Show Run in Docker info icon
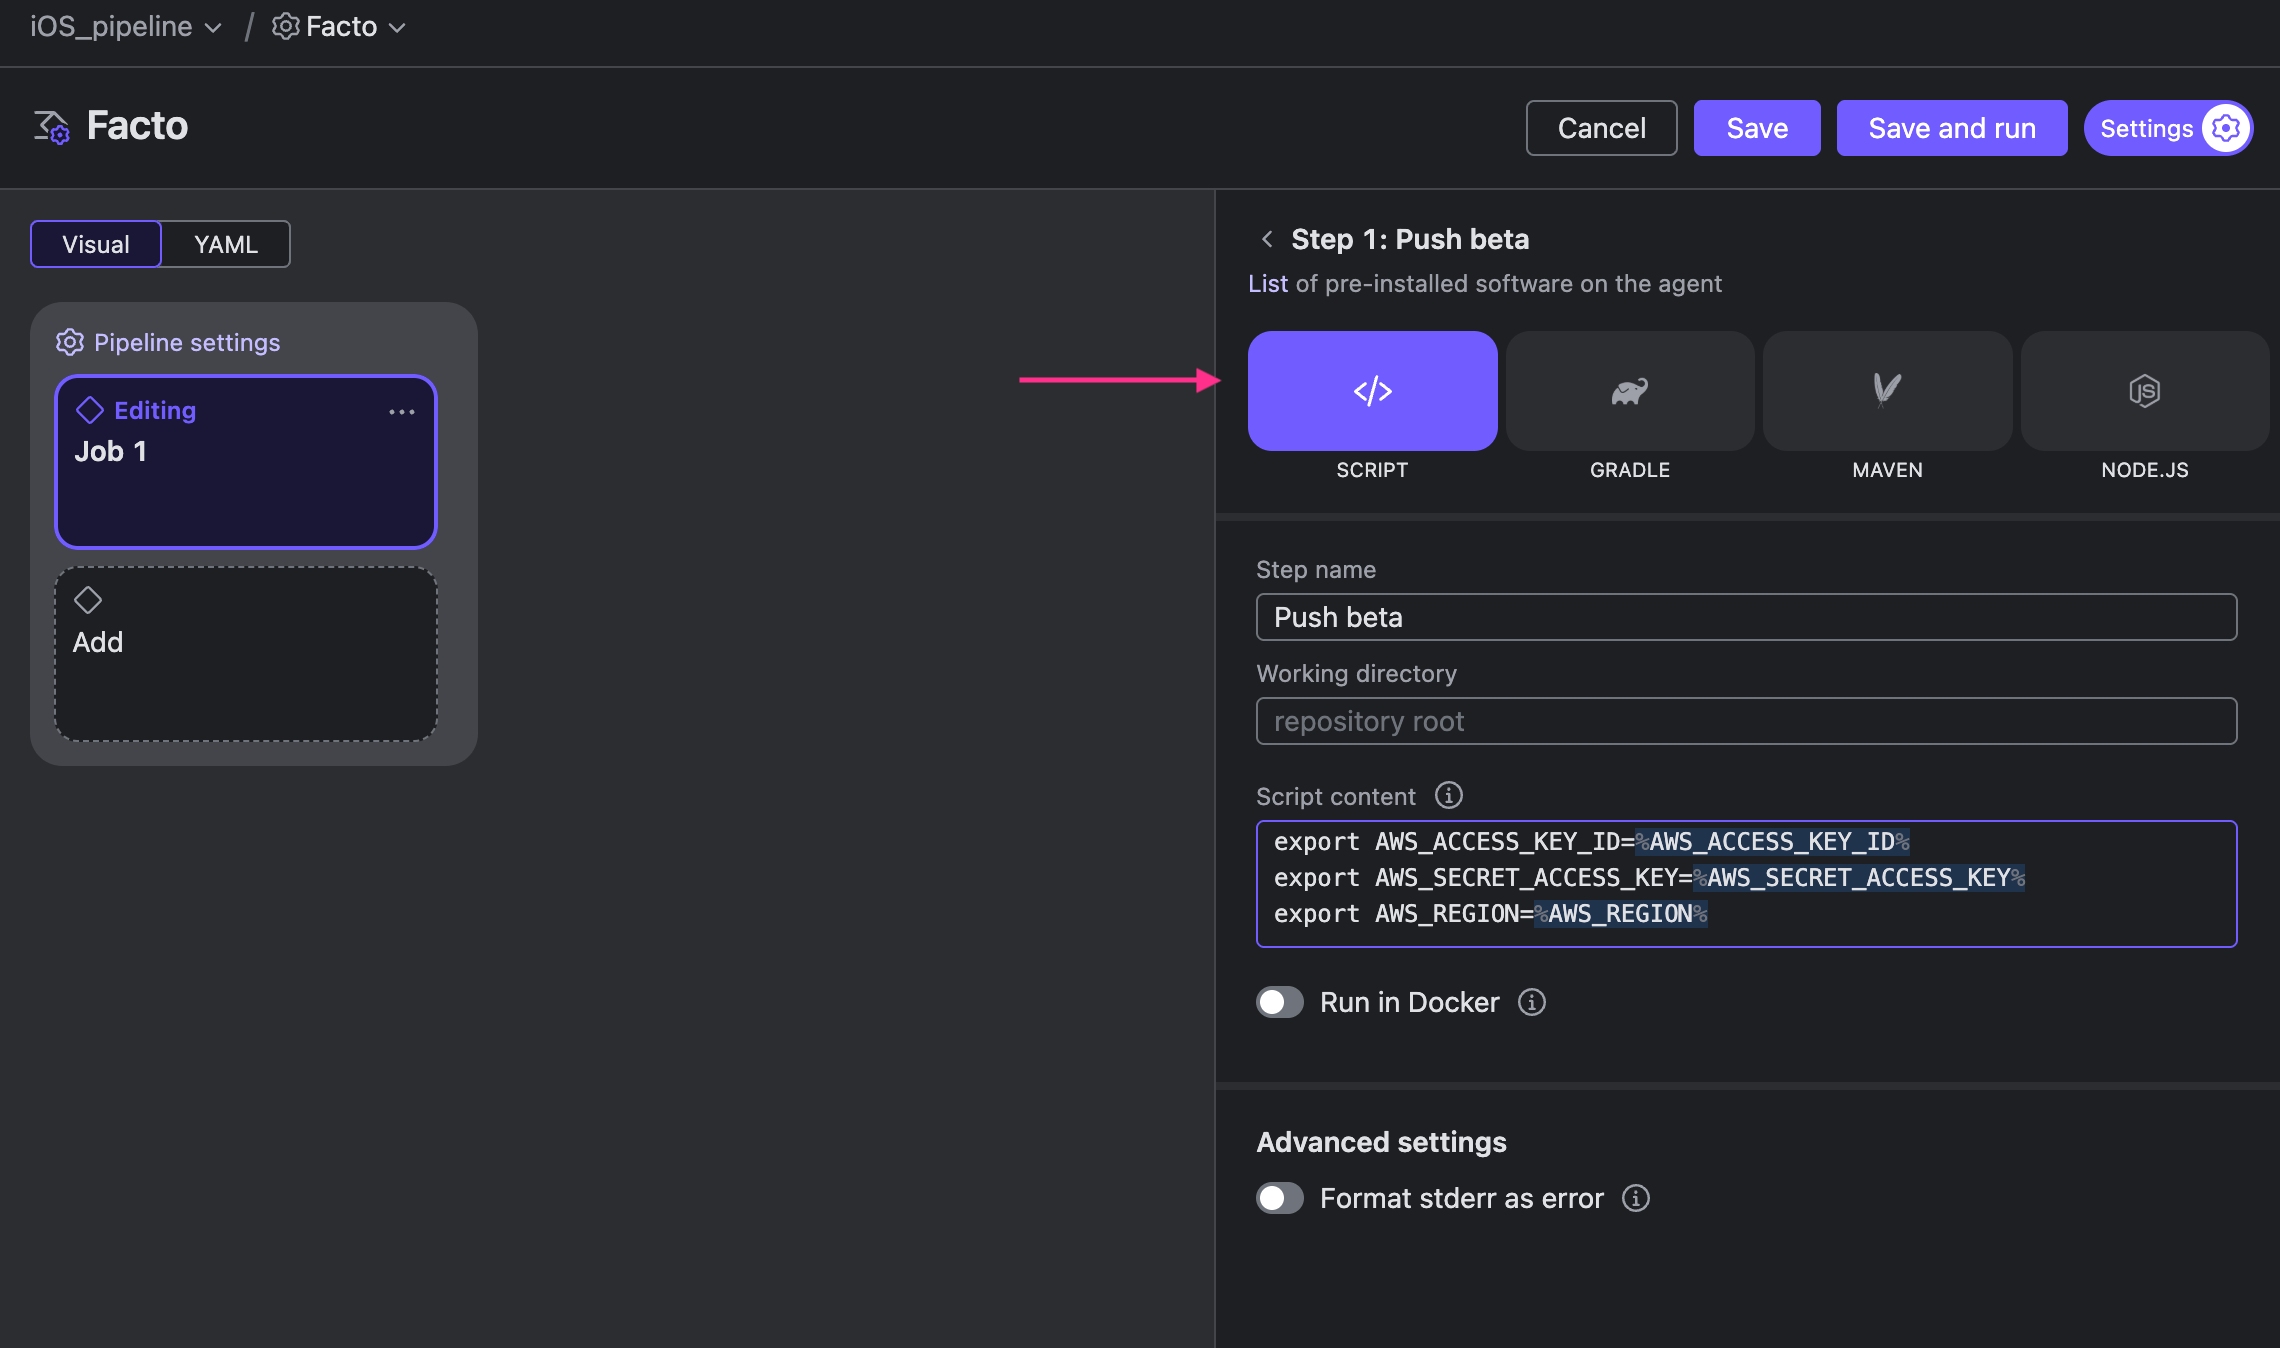 click(x=1532, y=1002)
